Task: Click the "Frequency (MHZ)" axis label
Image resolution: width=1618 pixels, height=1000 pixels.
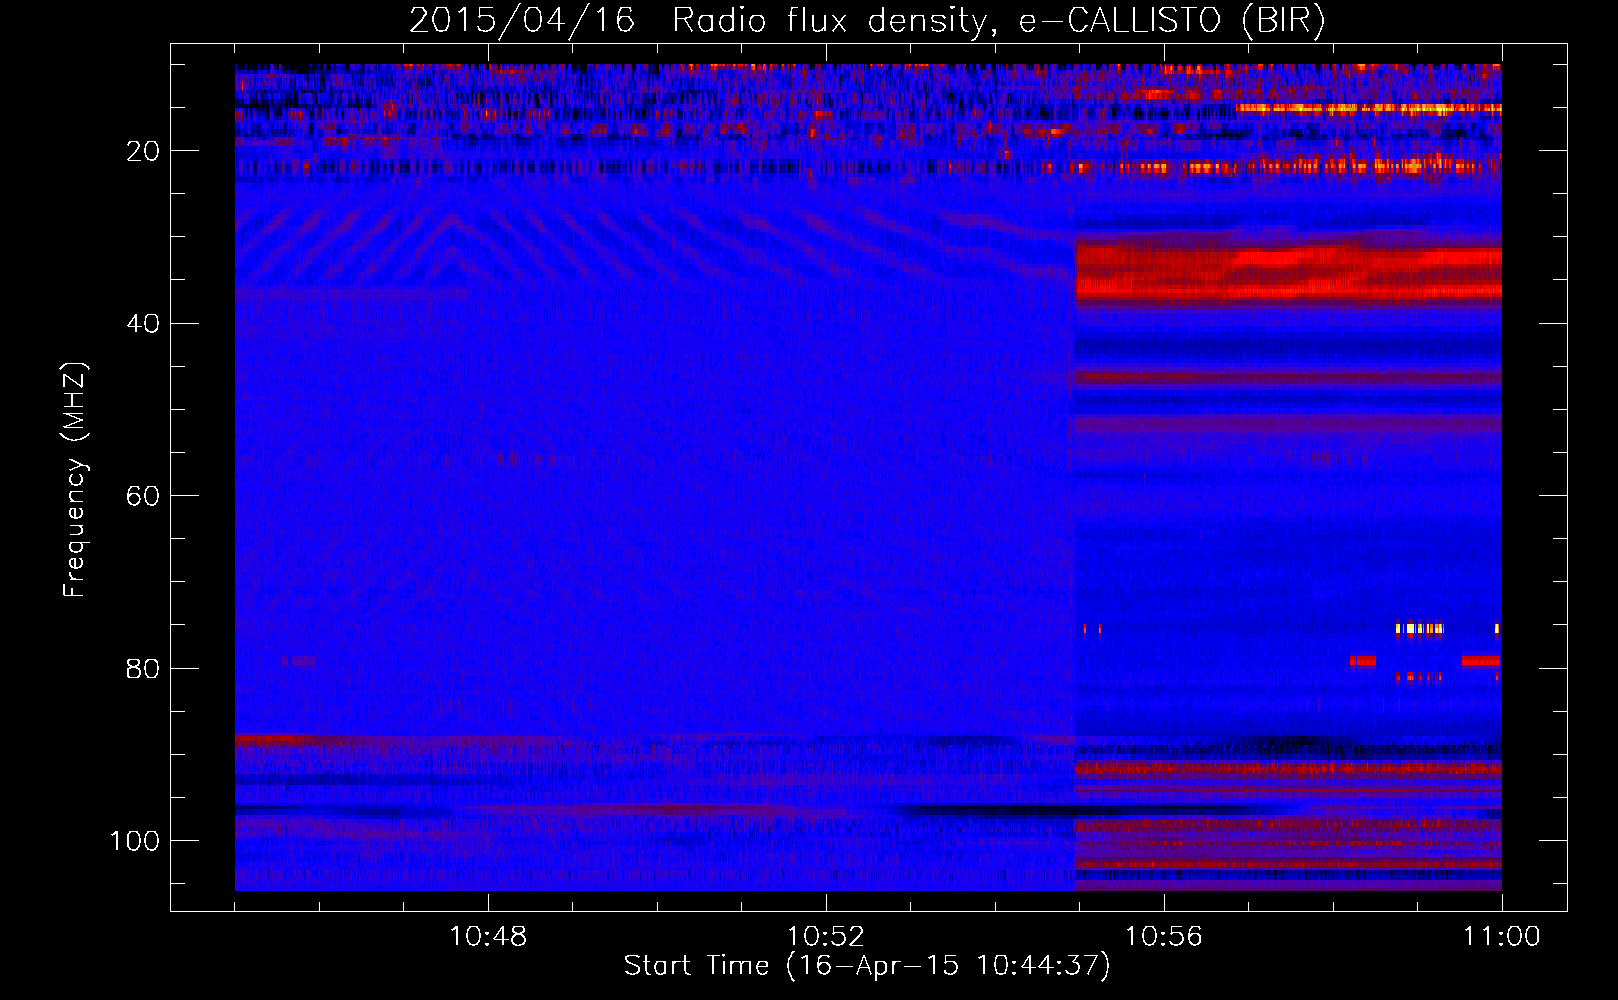Action: [75, 480]
